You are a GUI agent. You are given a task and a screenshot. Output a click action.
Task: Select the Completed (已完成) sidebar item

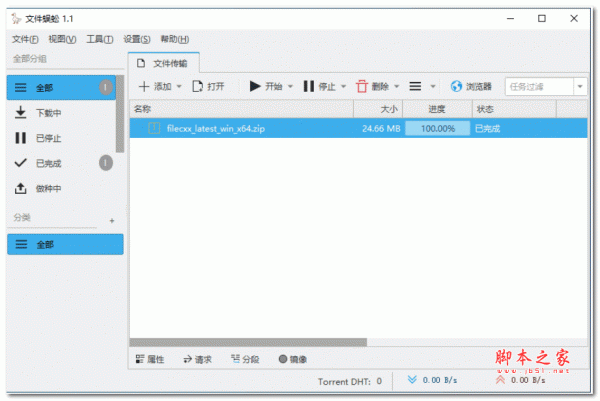click(x=61, y=163)
